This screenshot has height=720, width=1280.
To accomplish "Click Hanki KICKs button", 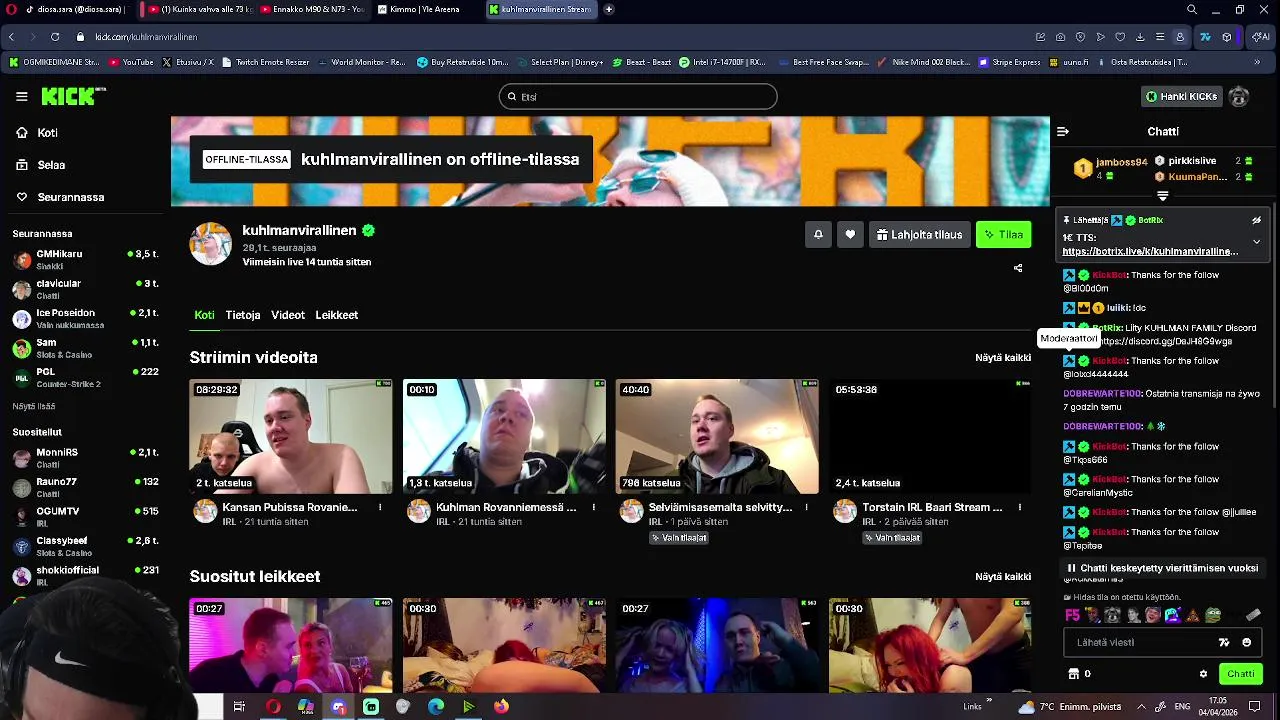I will click(x=1181, y=96).
